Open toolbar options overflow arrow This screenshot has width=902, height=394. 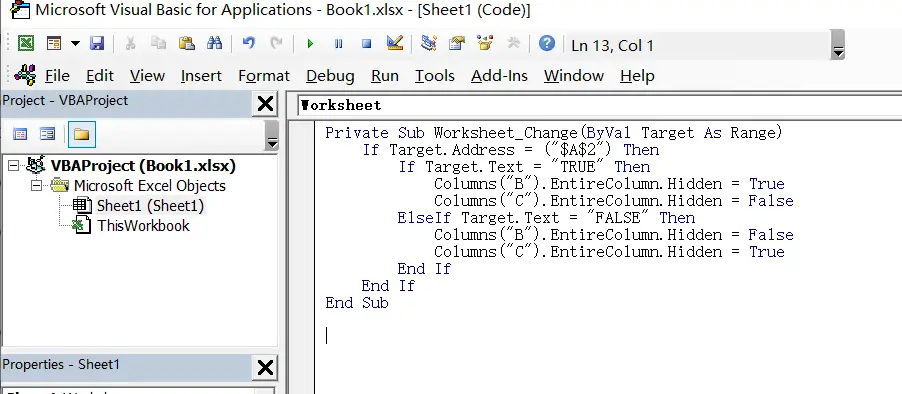[838, 45]
